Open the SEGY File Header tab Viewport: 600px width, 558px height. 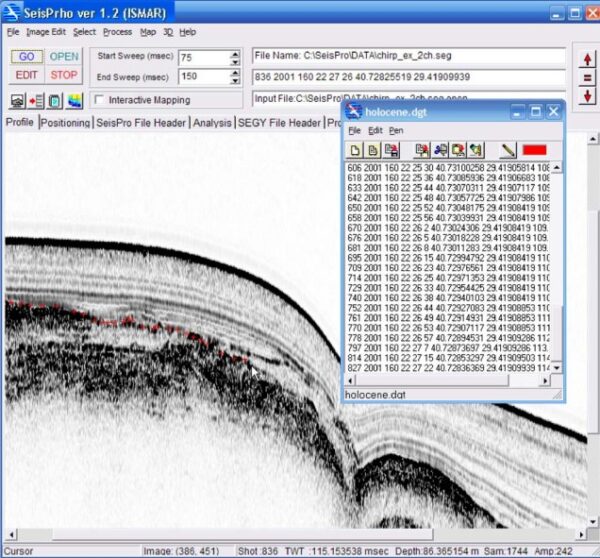coord(279,123)
